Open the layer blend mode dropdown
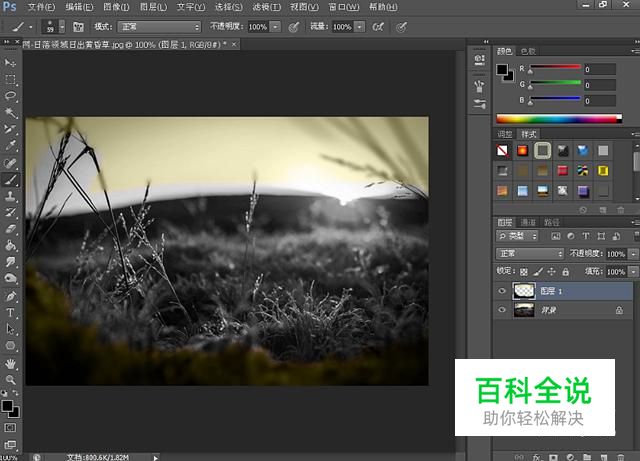 pos(530,254)
